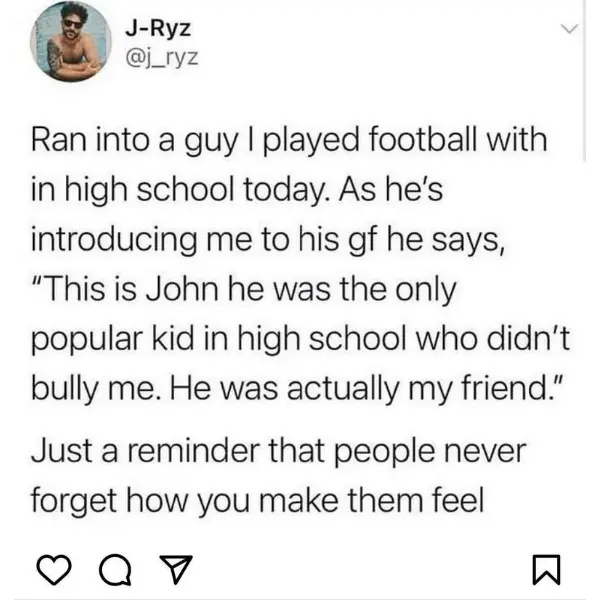Click the line "introducing me to his gf he says,"
The width and height of the screenshot is (600, 600).
[x=268, y=241]
